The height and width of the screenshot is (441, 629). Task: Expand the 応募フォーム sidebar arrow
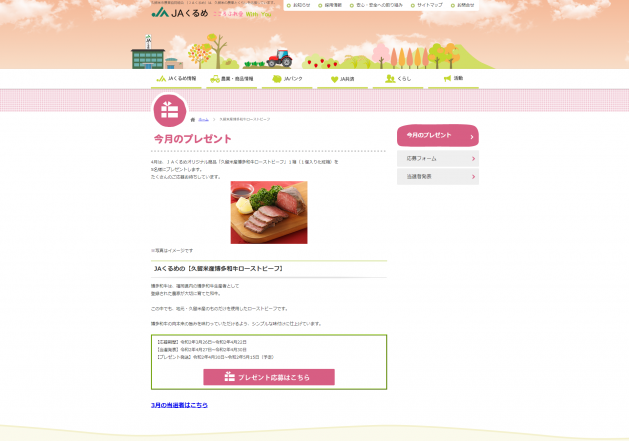473,159
